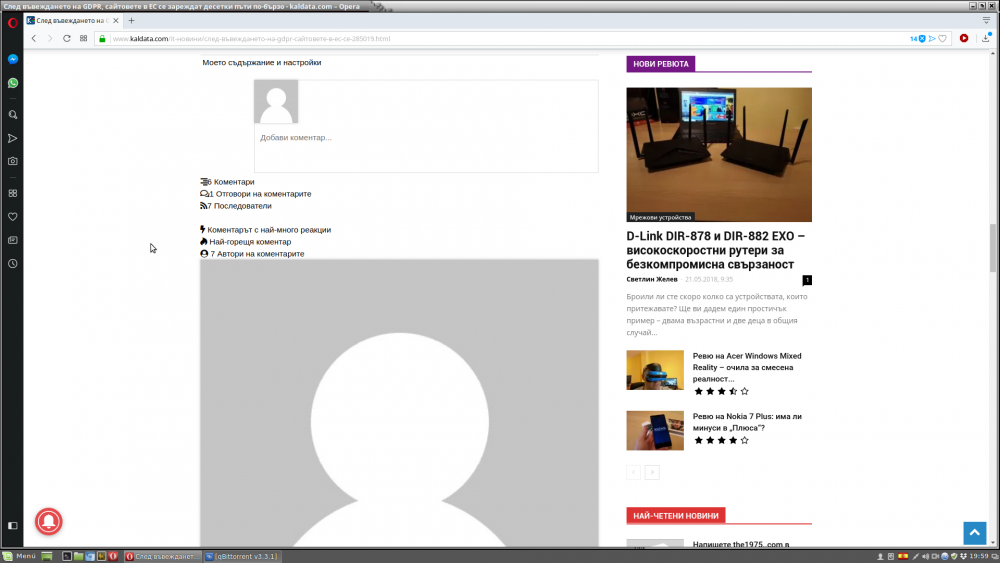Open the Opera main menu logo
Viewport: 1000px width, 563px height.
(13, 22)
